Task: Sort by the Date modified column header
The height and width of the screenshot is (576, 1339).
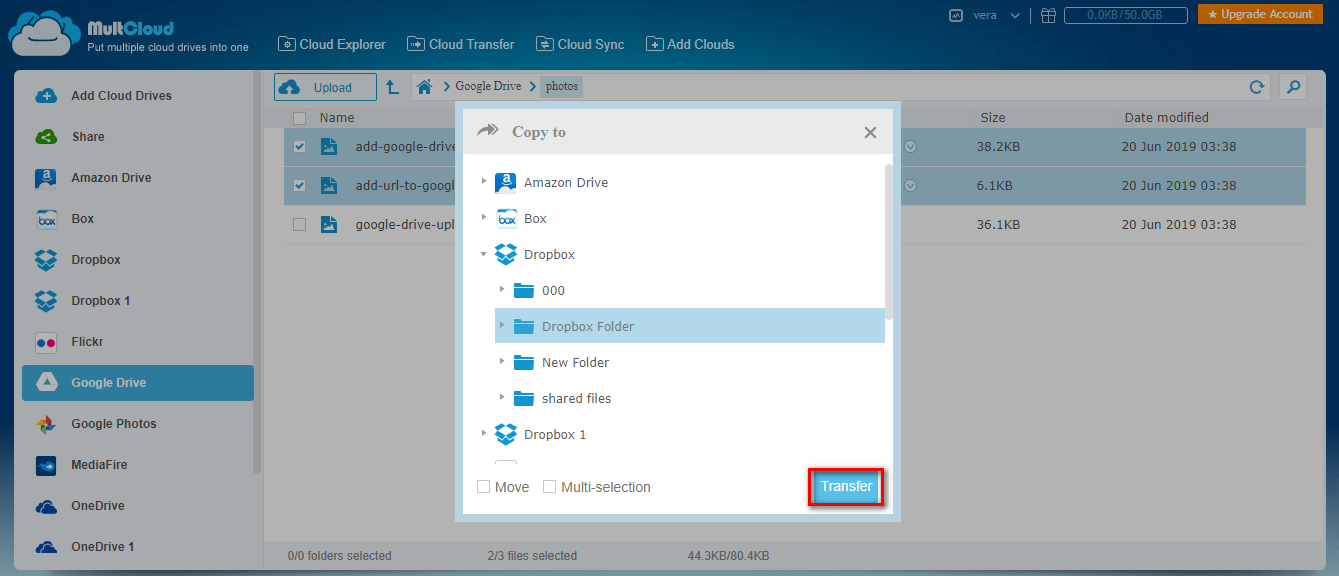Action: click(1166, 118)
